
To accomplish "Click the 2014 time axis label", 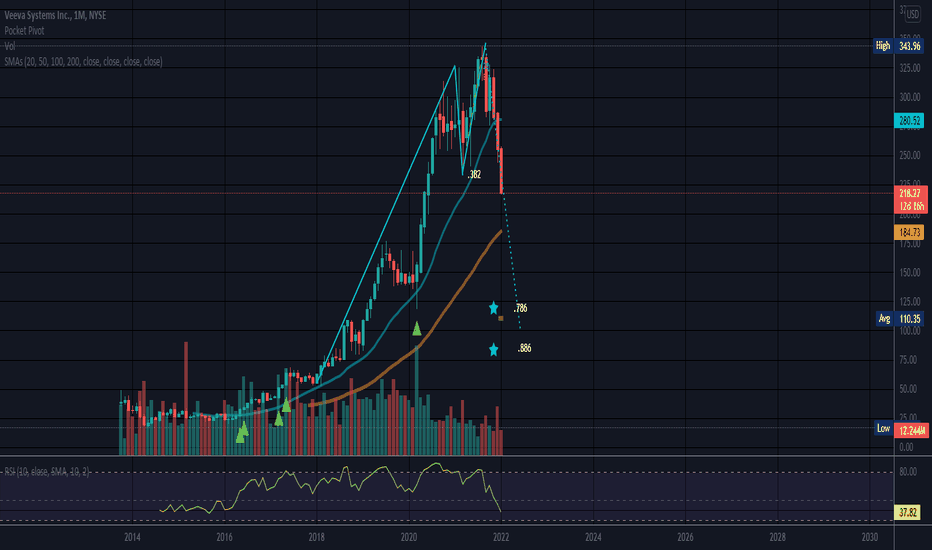I will click(x=132, y=537).
